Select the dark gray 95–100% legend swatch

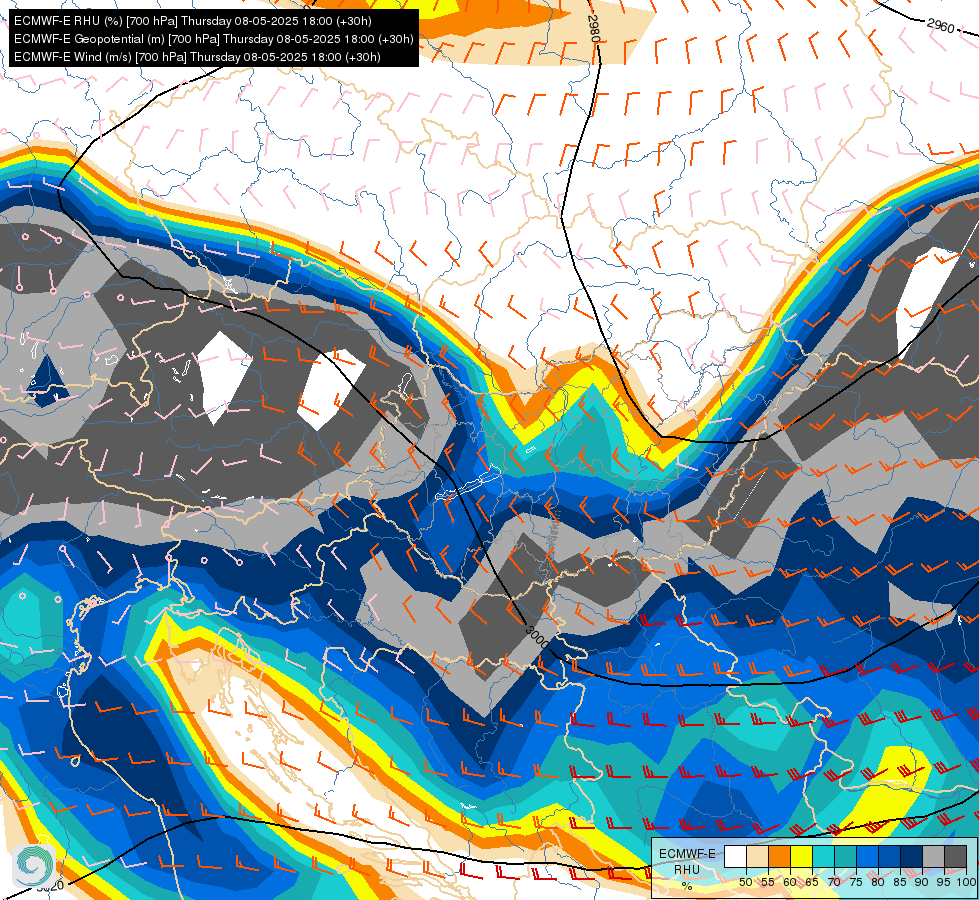(955, 856)
